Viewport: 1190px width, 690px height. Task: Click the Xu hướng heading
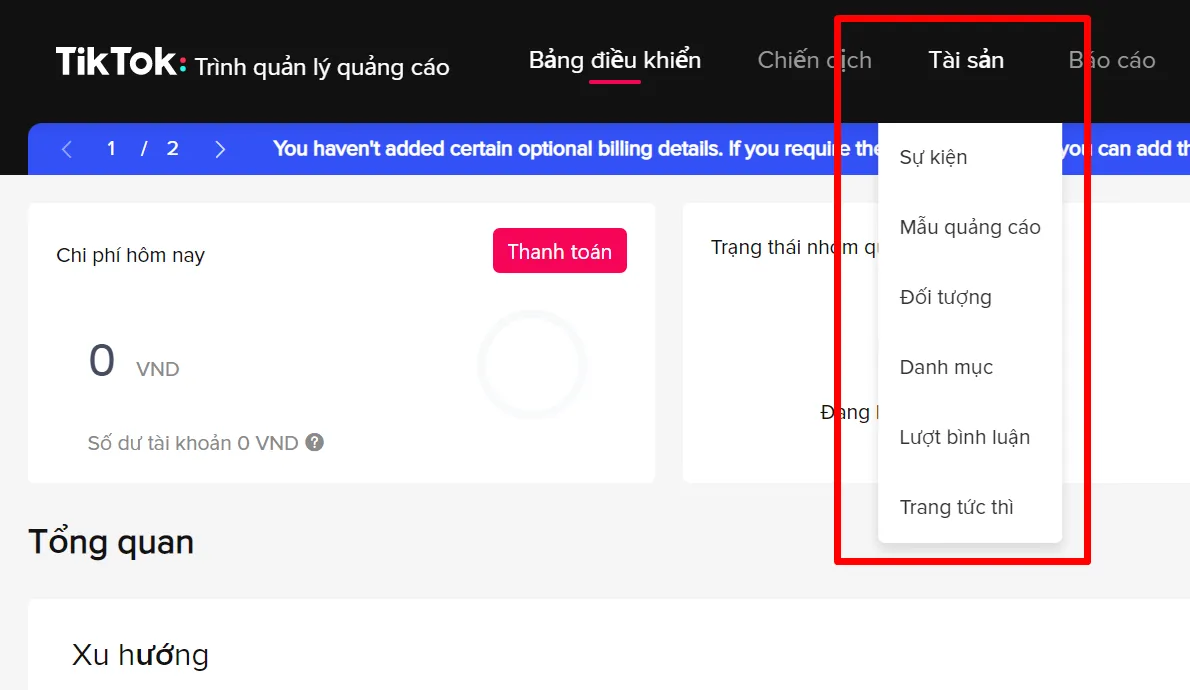(140, 654)
